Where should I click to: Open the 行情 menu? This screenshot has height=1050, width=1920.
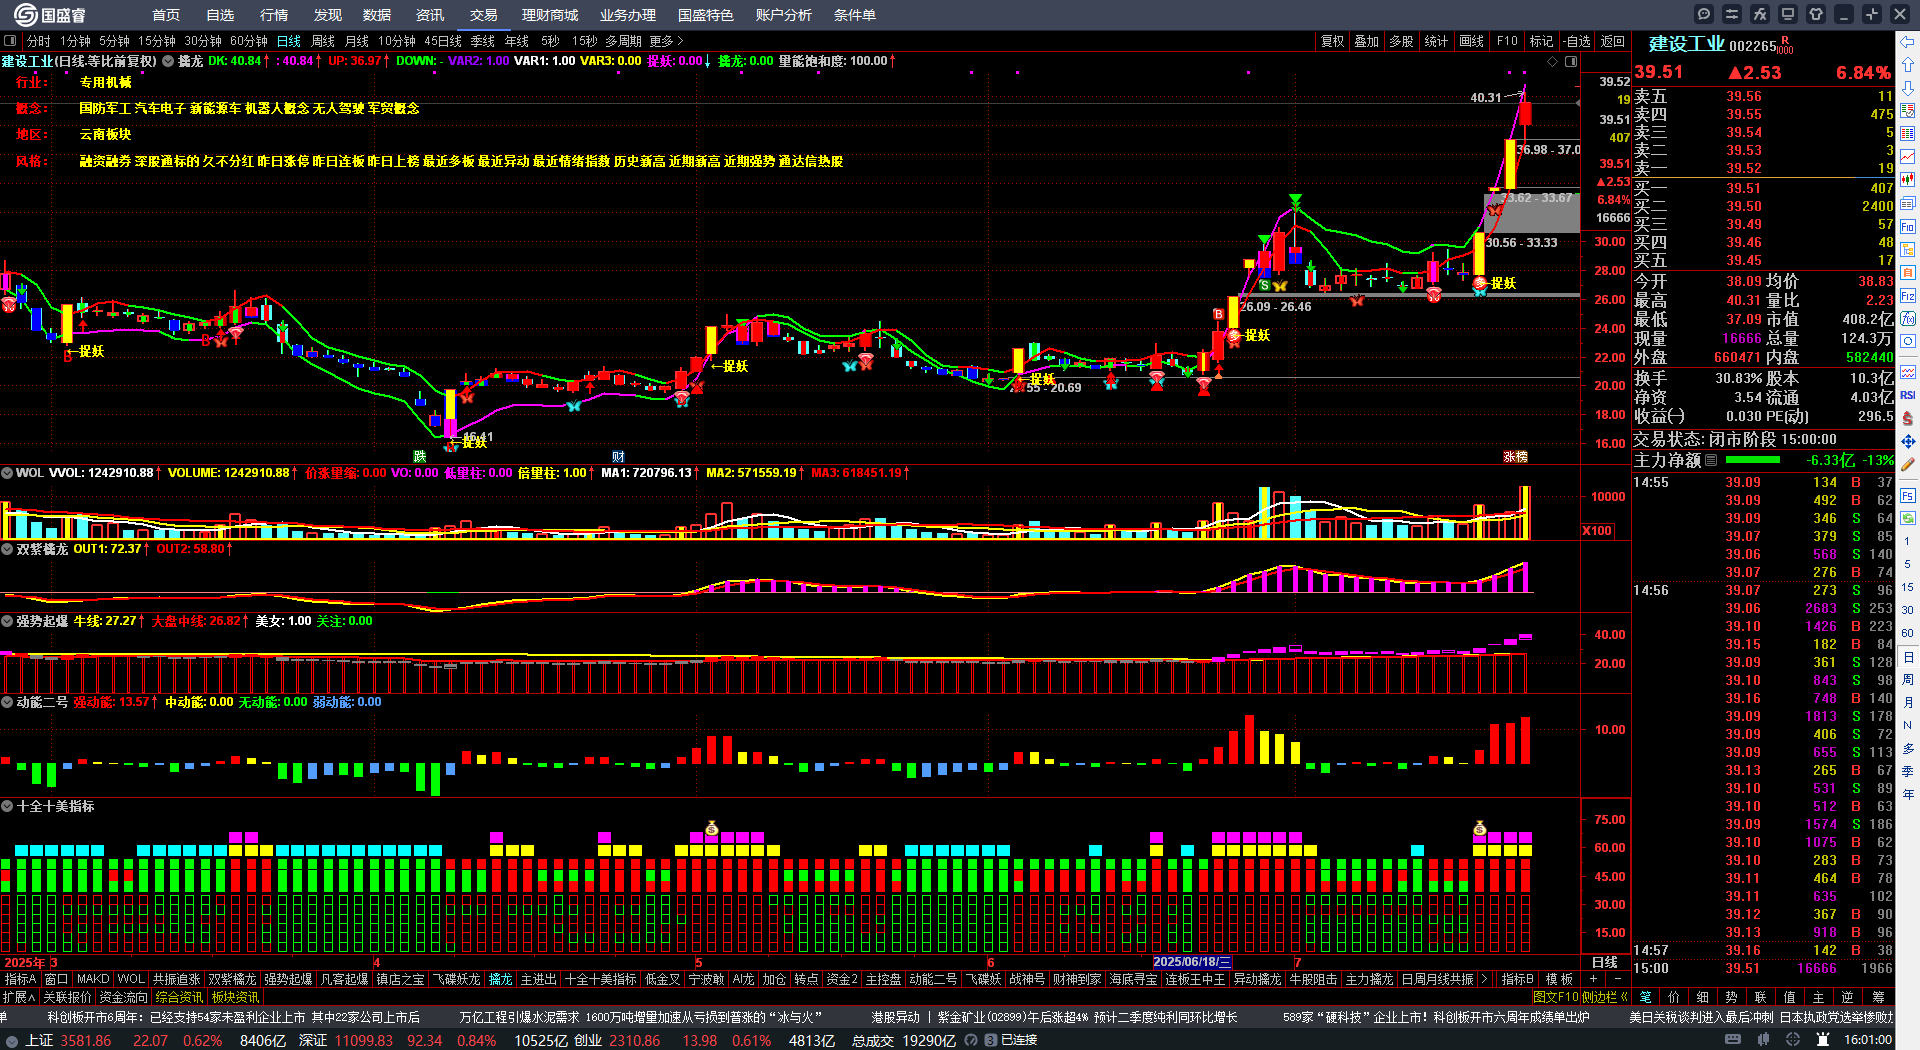pyautogui.click(x=273, y=15)
